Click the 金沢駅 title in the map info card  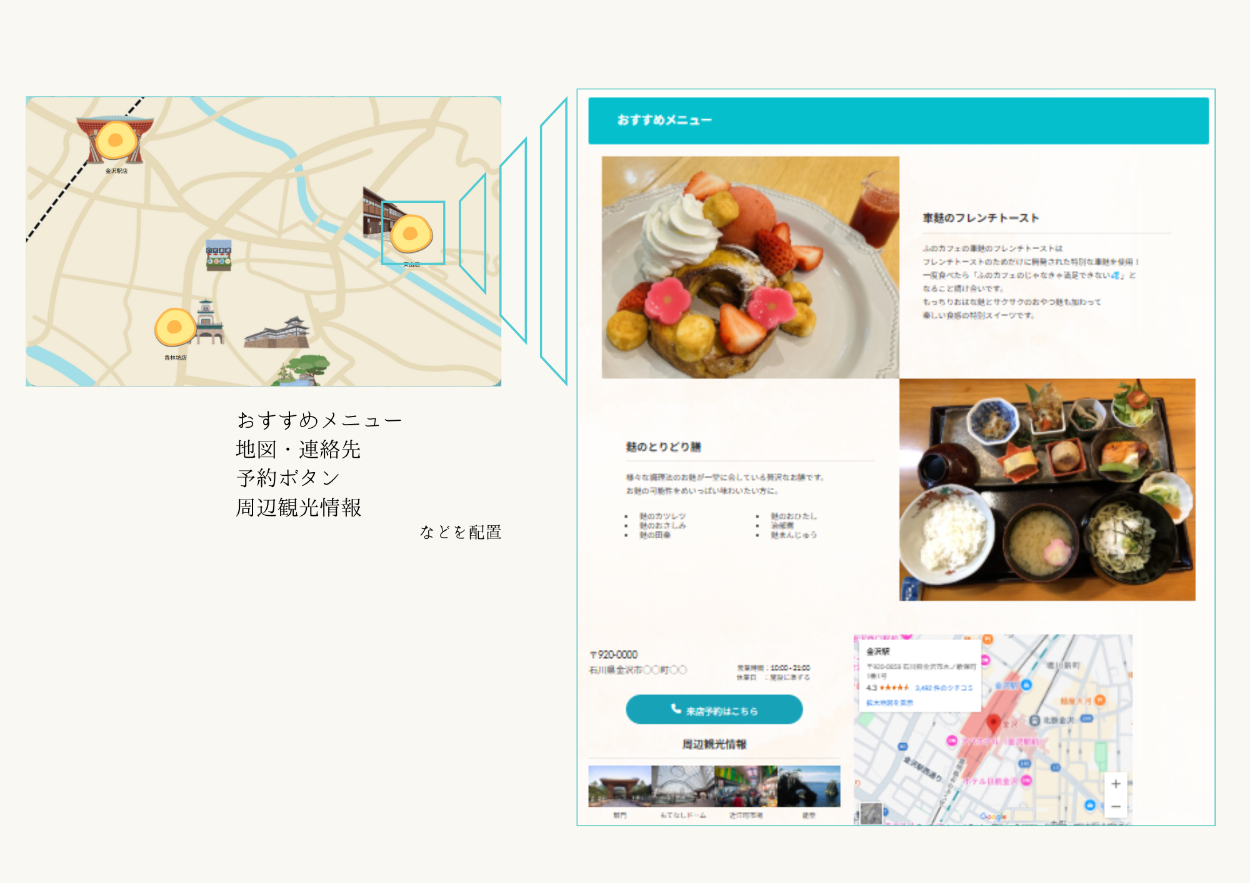[x=877, y=650]
